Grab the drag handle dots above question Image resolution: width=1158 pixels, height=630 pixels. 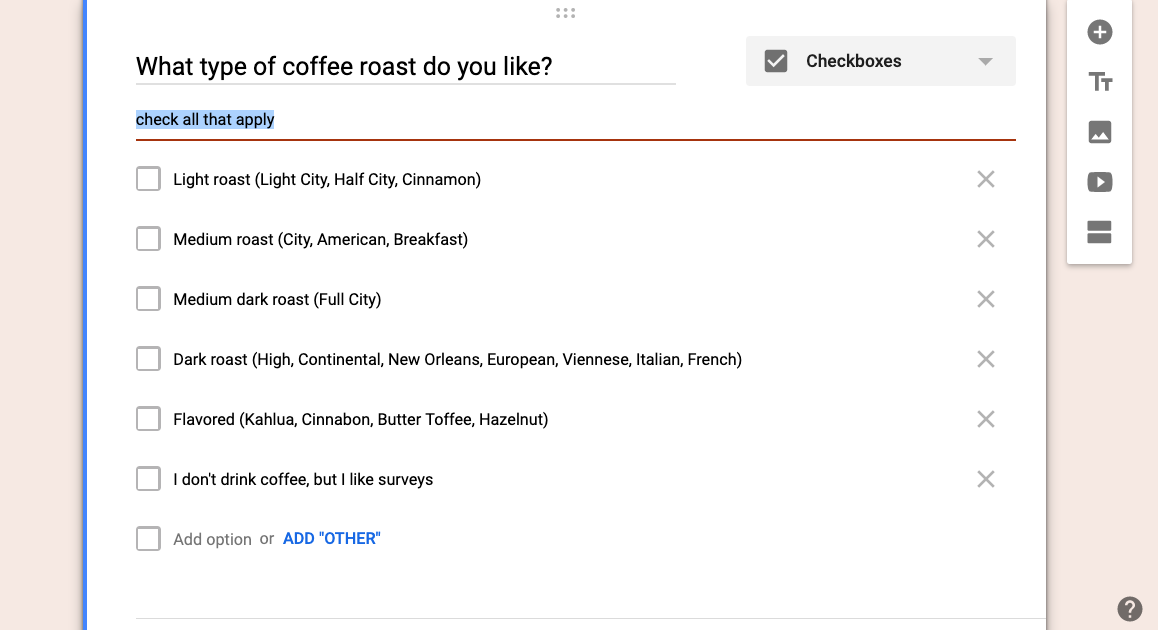(x=565, y=13)
